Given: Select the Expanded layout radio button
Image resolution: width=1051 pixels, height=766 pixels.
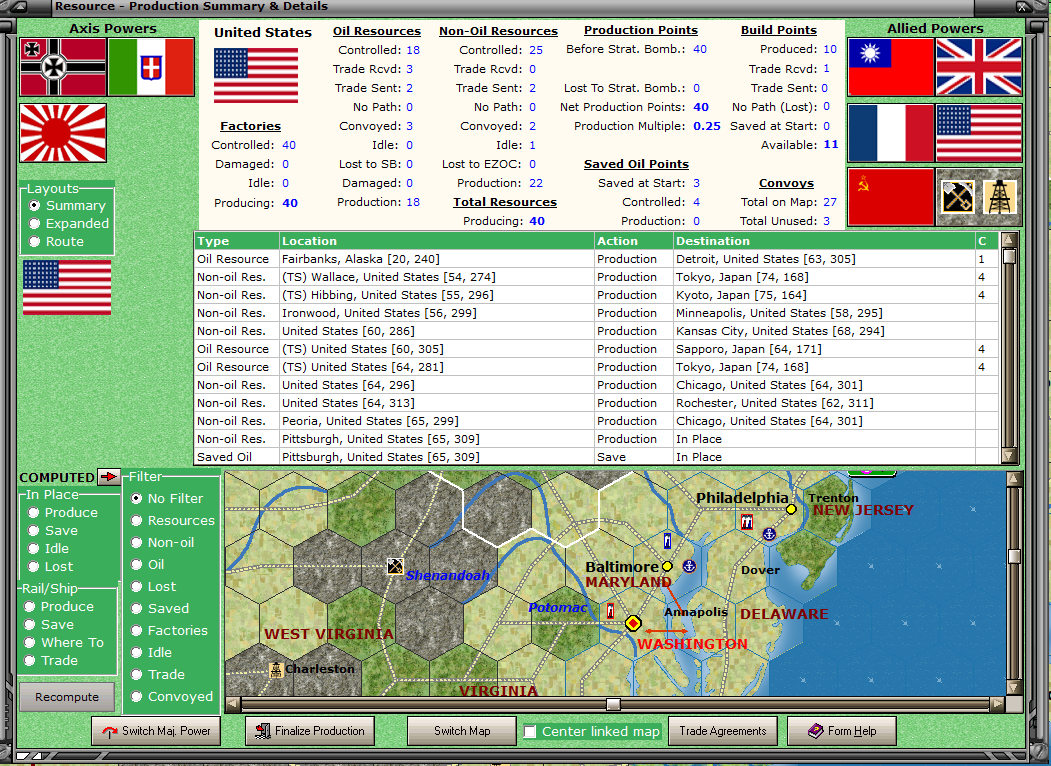Looking at the screenshot, I should click(35, 224).
